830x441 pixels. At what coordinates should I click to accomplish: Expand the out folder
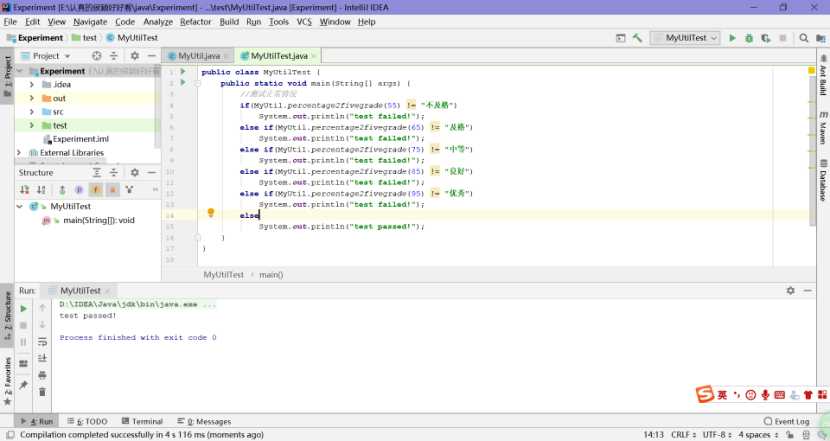pos(32,98)
